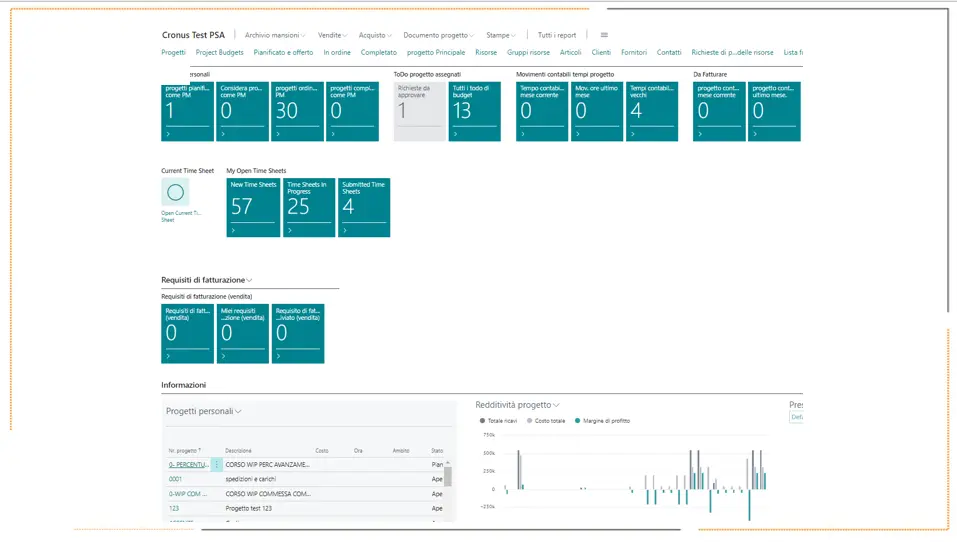Open the Vendite menu
957x542 pixels.
point(332,35)
